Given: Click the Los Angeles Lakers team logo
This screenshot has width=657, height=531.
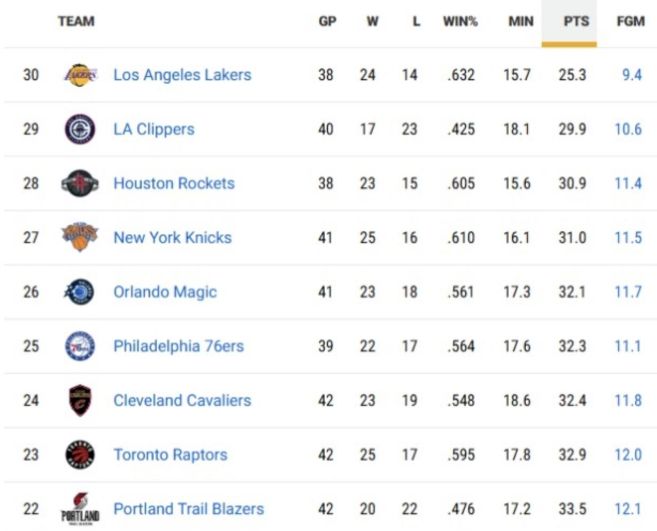Looking at the screenshot, I should (x=80, y=75).
